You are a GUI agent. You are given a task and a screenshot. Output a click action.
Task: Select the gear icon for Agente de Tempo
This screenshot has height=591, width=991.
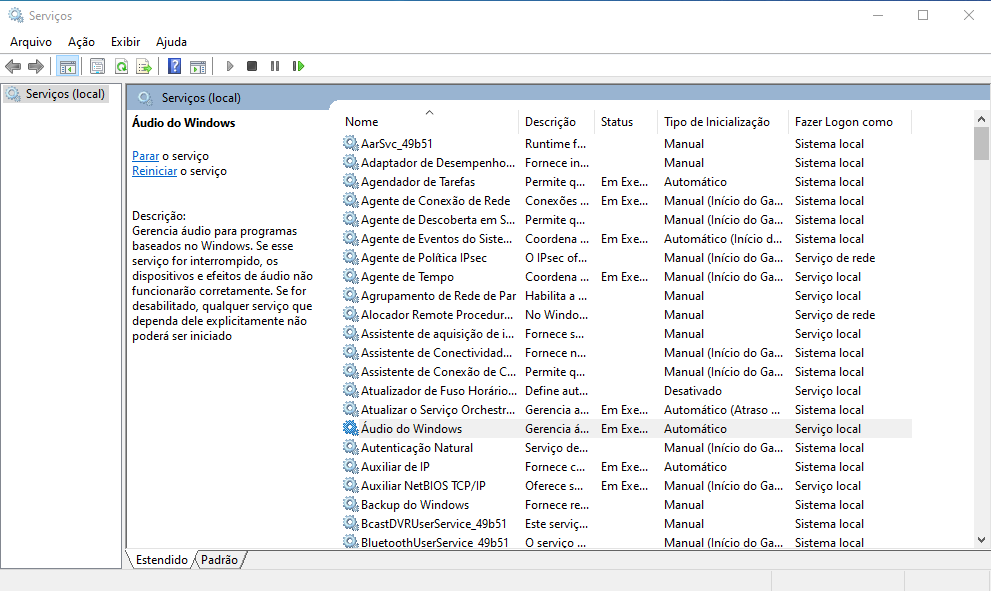click(x=351, y=276)
